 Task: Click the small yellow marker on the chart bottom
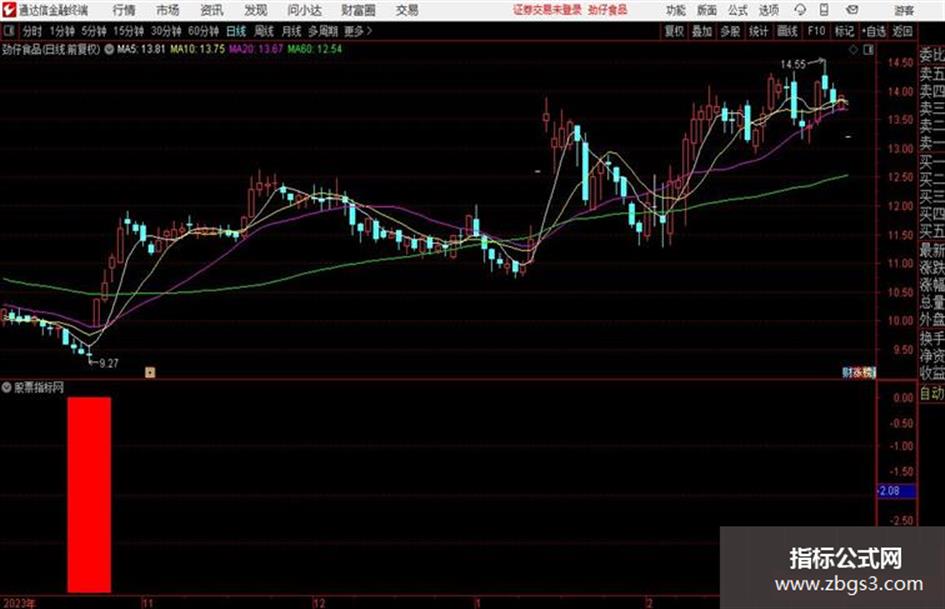coord(150,372)
